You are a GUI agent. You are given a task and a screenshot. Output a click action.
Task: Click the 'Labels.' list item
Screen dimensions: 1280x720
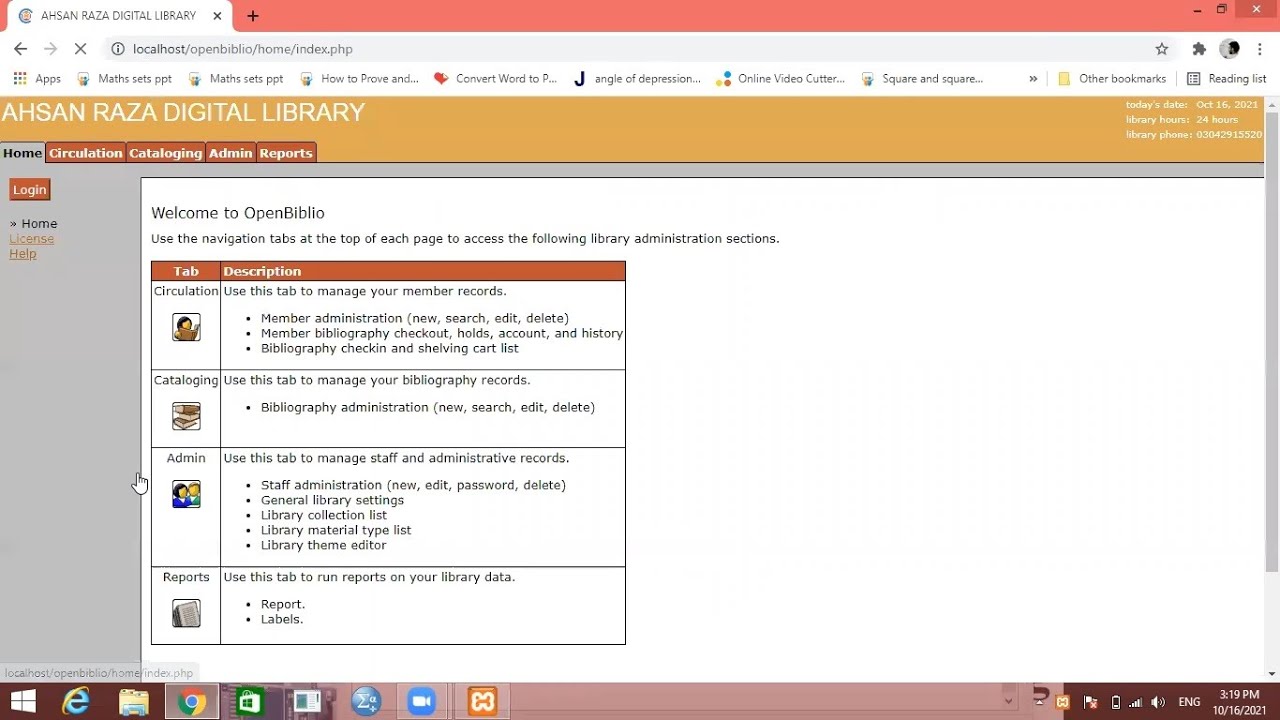(282, 619)
